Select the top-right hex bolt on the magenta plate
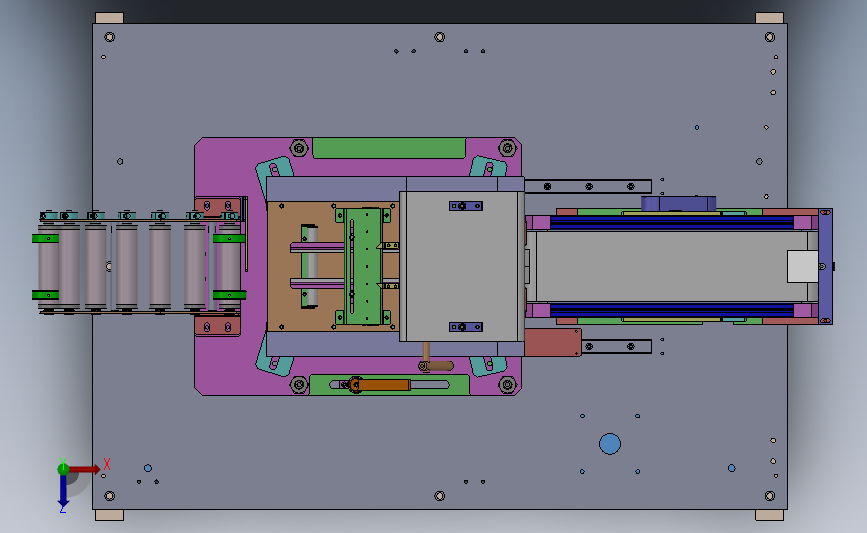 pyautogui.click(x=508, y=148)
